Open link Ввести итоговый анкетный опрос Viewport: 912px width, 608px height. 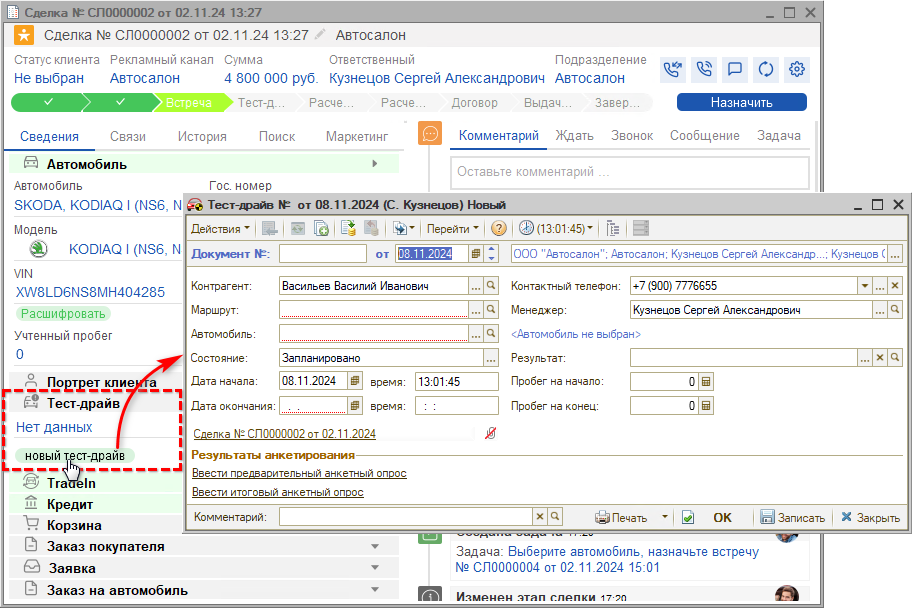coord(277,492)
